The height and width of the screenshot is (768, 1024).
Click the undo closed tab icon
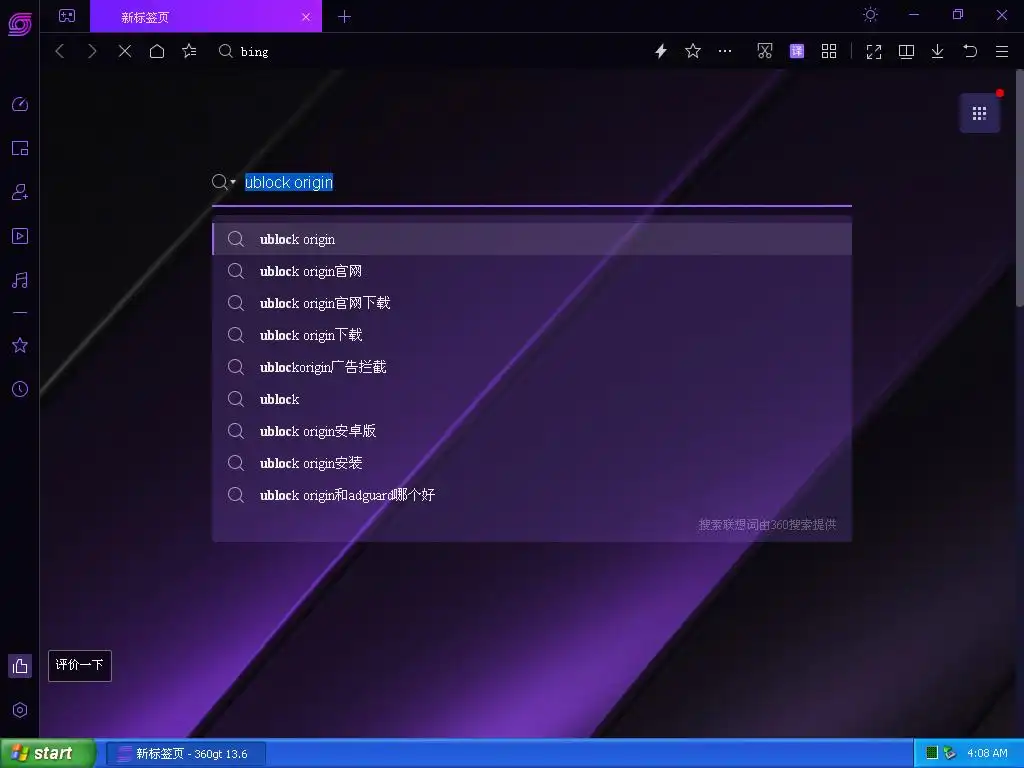pyautogui.click(x=970, y=51)
